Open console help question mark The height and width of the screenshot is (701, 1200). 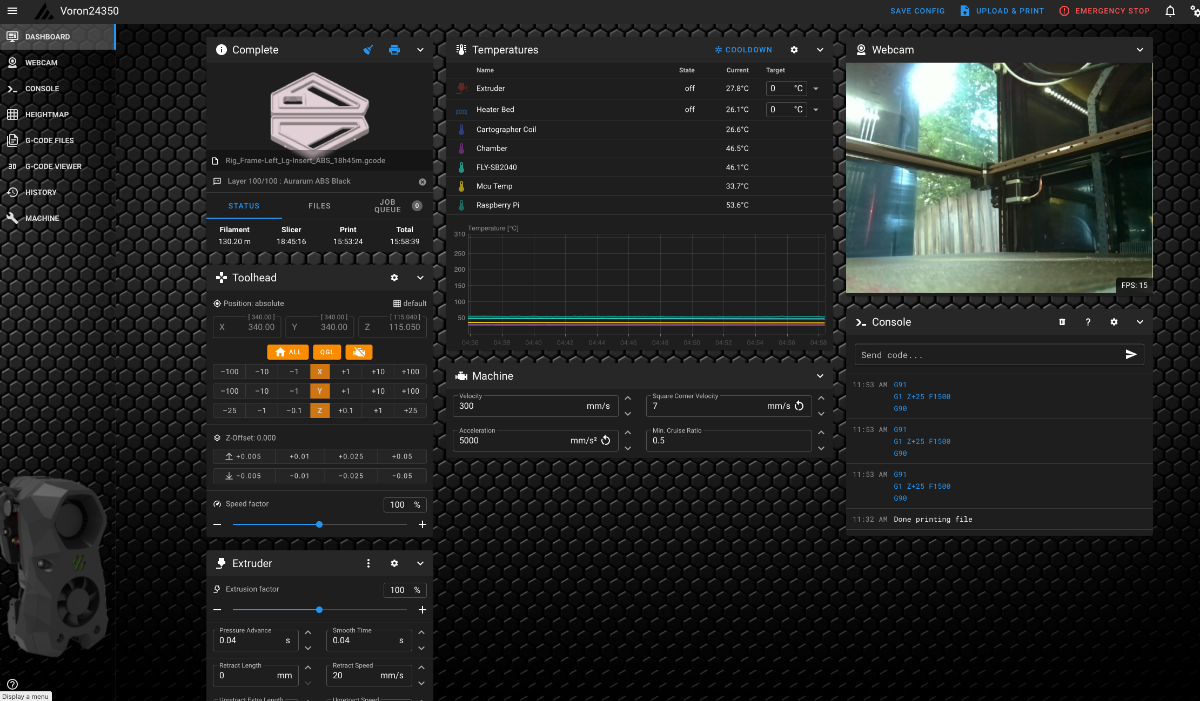(1088, 322)
